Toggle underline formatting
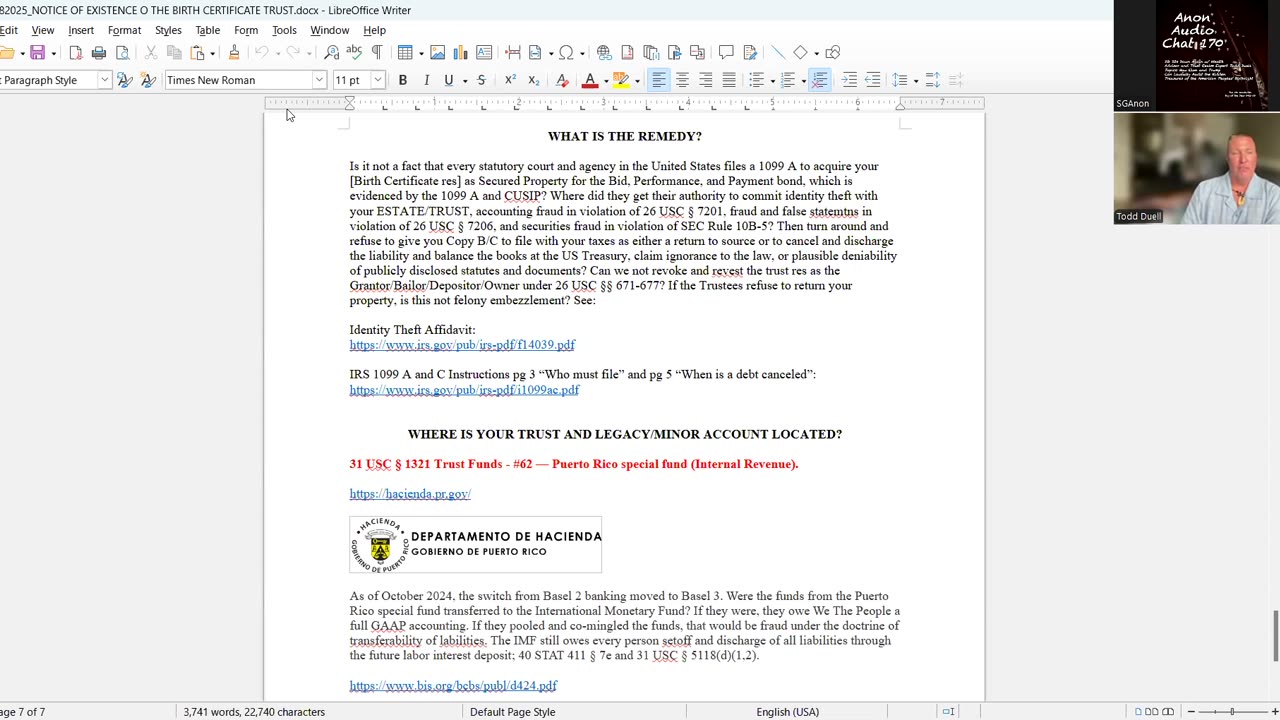The height and width of the screenshot is (720, 1280). pos(448,80)
